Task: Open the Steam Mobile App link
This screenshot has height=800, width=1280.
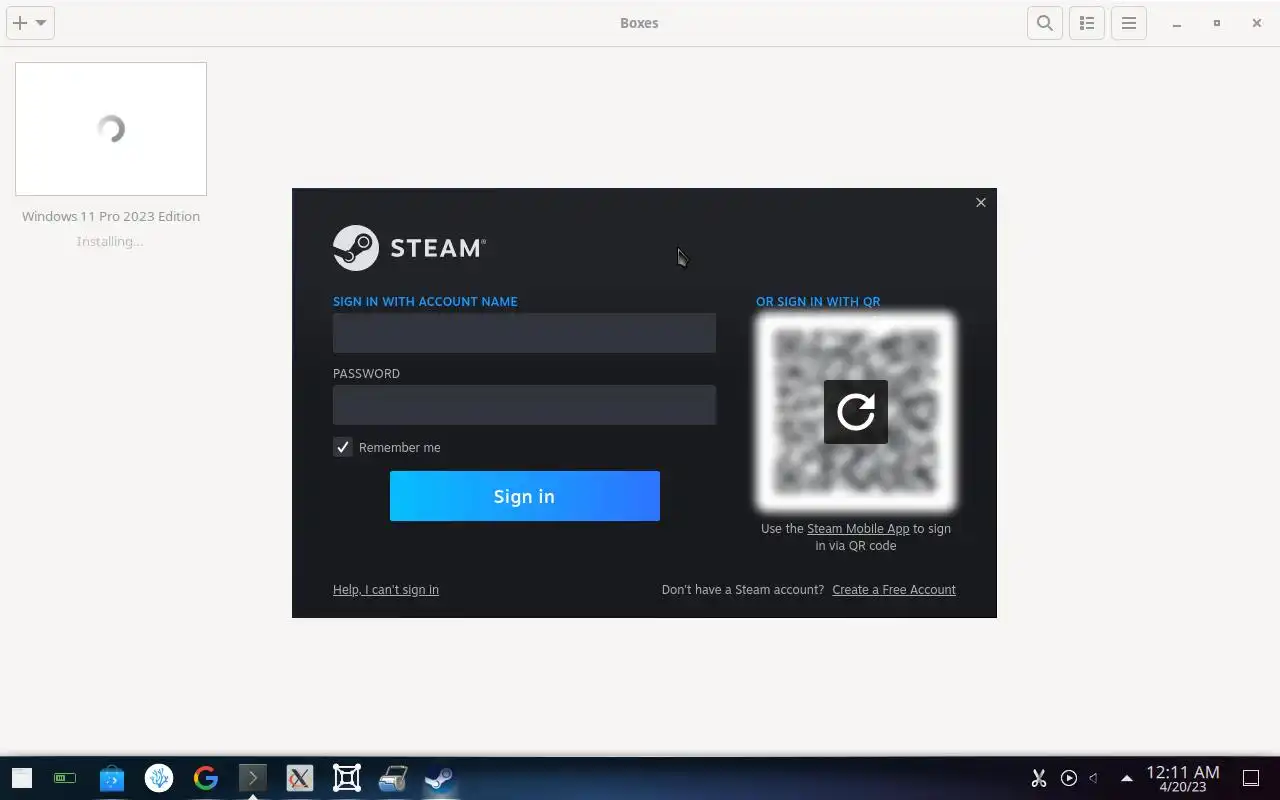Action: click(x=858, y=529)
